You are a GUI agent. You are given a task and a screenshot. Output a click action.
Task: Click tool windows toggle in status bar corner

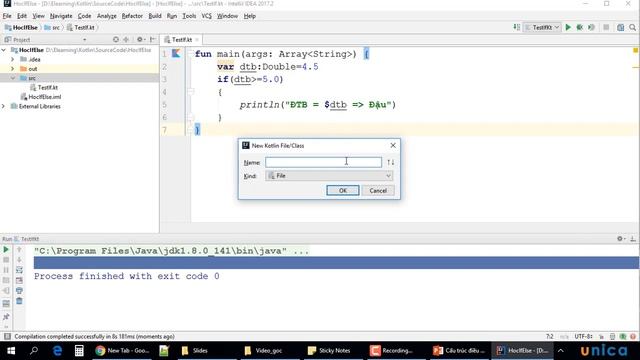pyautogui.click(x=7, y=336)
